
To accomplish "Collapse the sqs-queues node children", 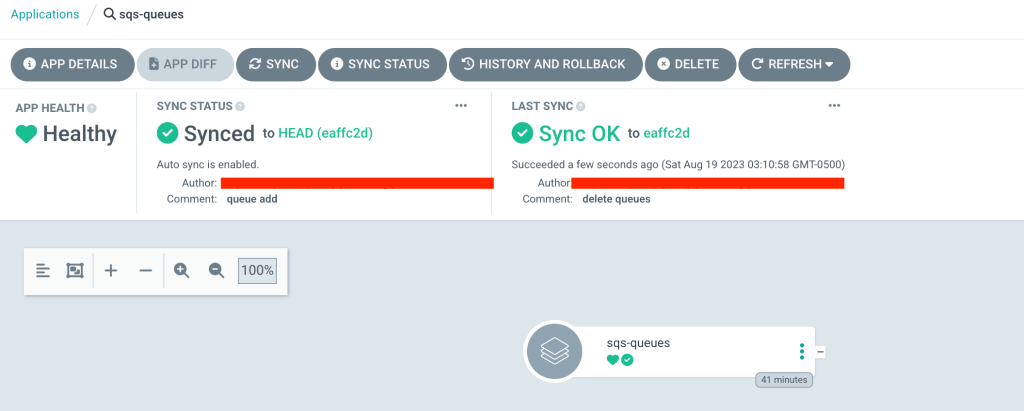I will coord(820,351).
